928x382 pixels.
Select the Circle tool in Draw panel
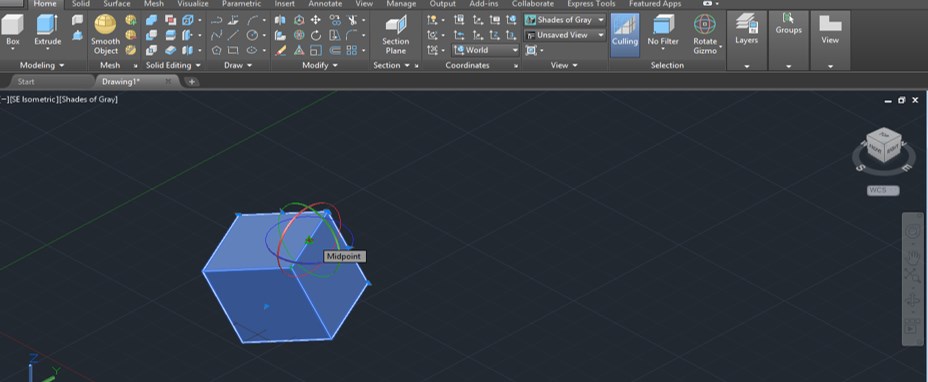point(252,35)
